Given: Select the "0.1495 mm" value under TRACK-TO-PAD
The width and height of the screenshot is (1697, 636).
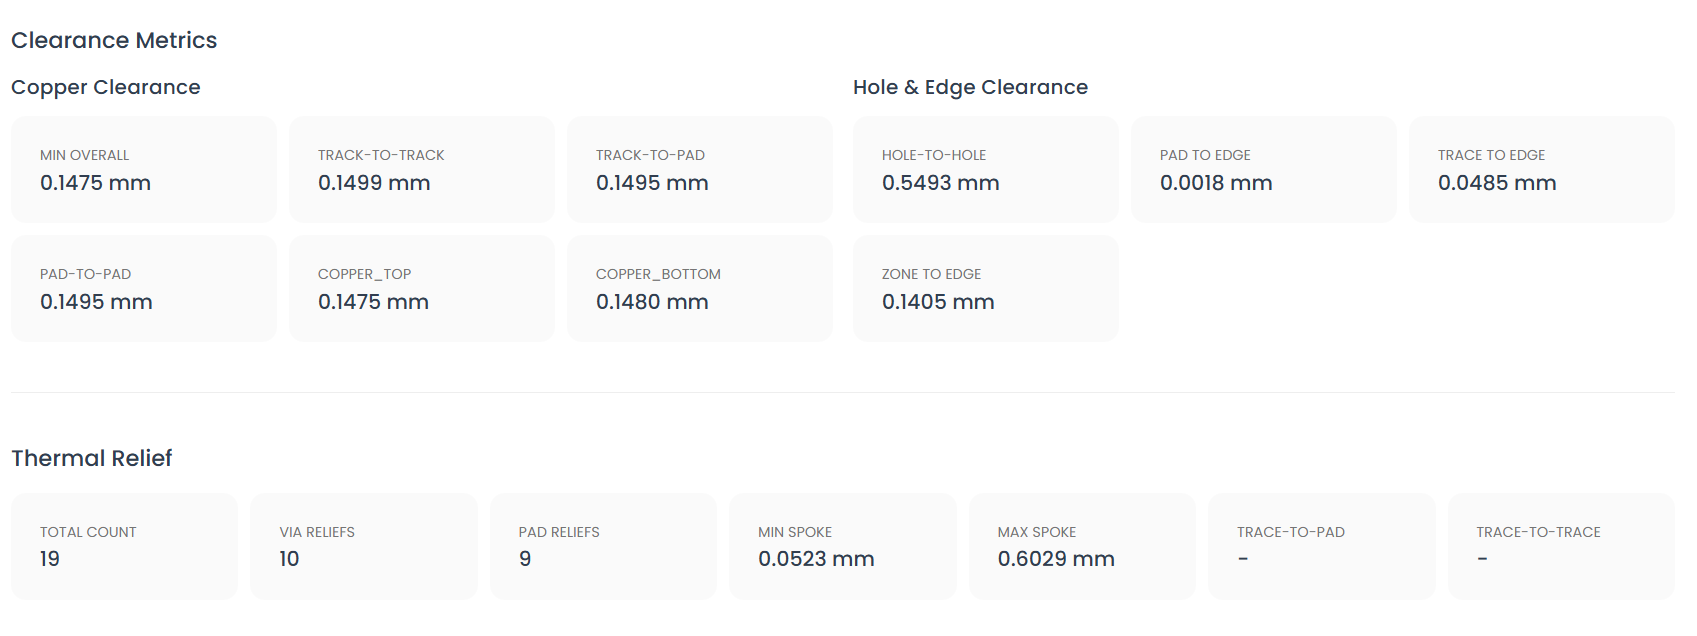Looking at the screenshot, I should 652,183.
